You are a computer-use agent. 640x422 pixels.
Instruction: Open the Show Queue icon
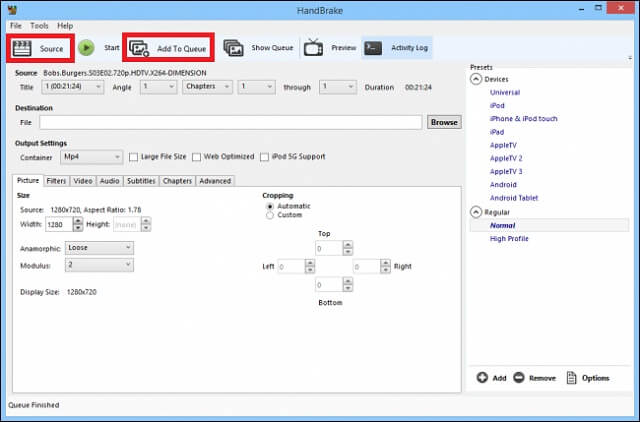point(233,48)
